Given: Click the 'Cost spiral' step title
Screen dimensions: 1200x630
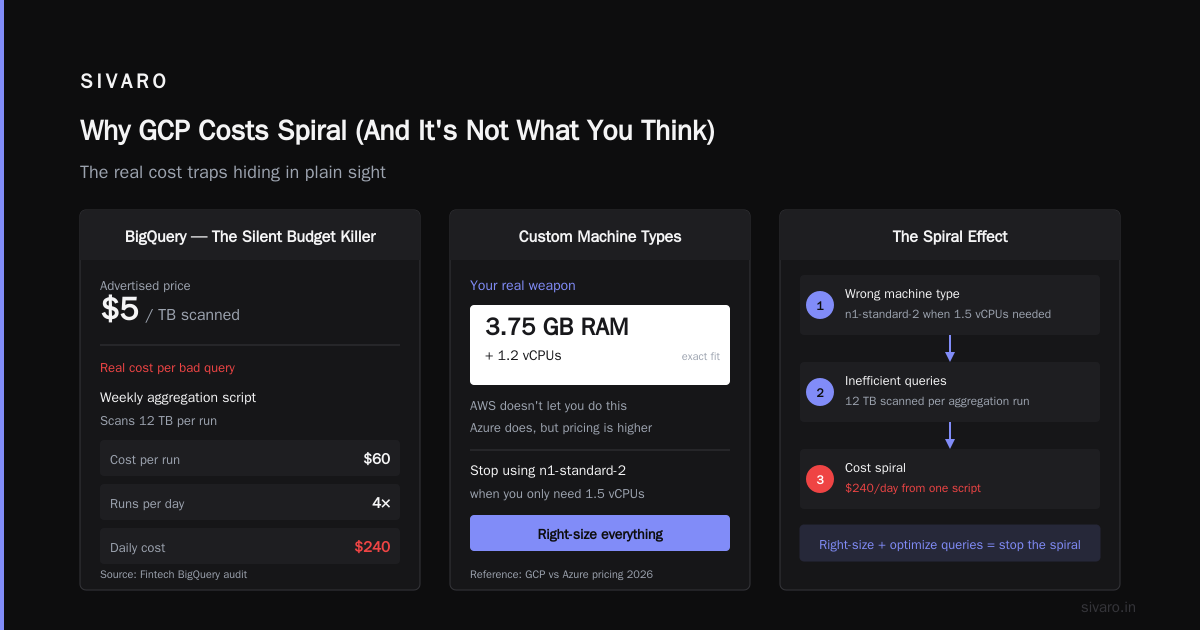Looking at the screenshot, I should point(875,468).
